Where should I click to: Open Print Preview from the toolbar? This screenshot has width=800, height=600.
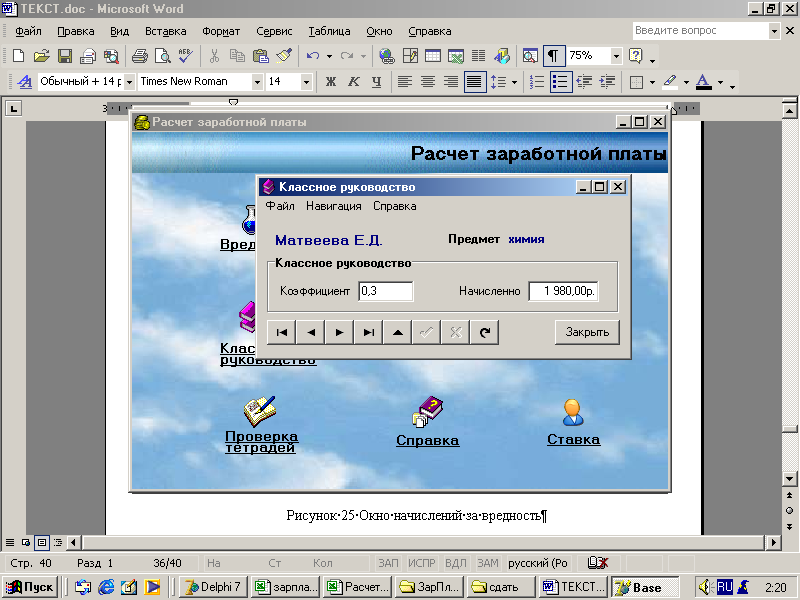pos(163,56)
